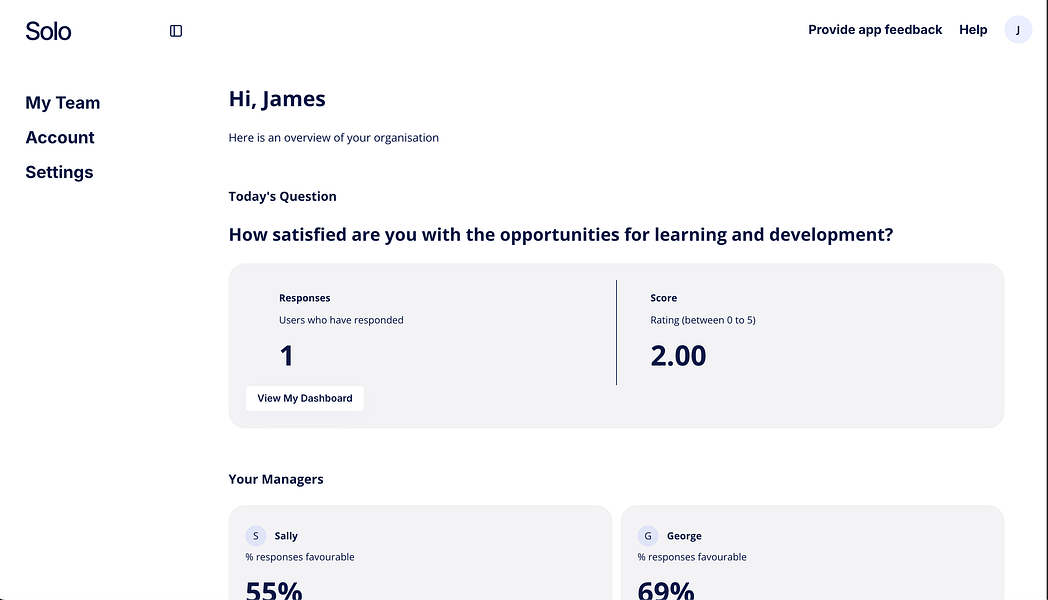
Task: Collapse the sidebar with the panel icon
Action: point(176,31)
